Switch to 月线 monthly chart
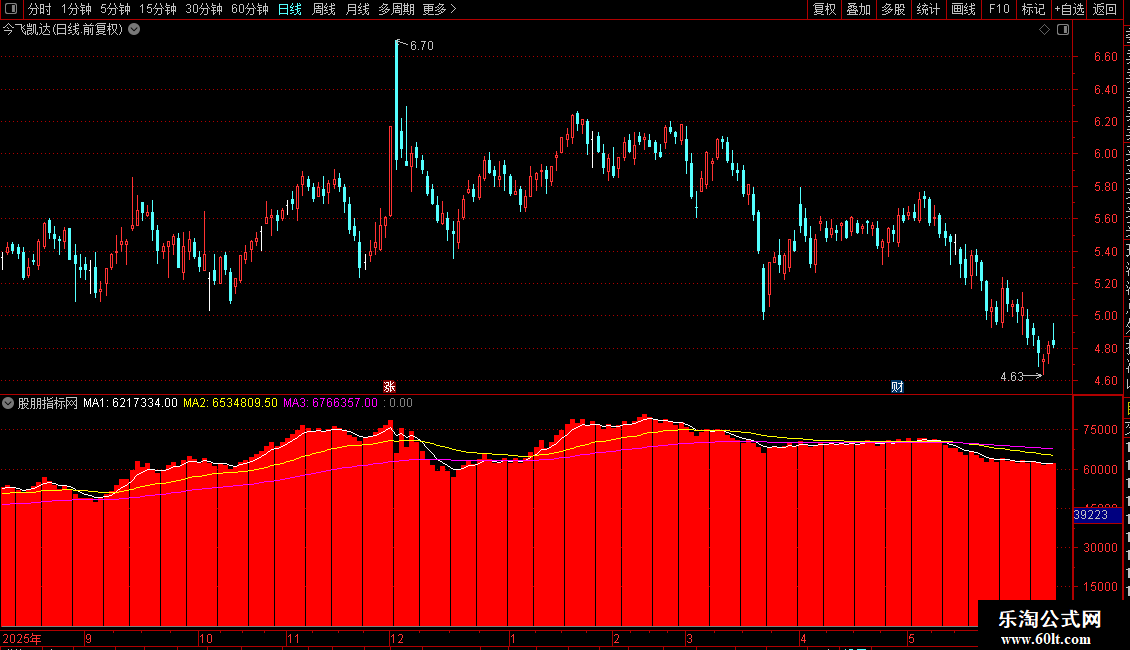Viewport: 1130px width, 650px height. coord(357,9)
